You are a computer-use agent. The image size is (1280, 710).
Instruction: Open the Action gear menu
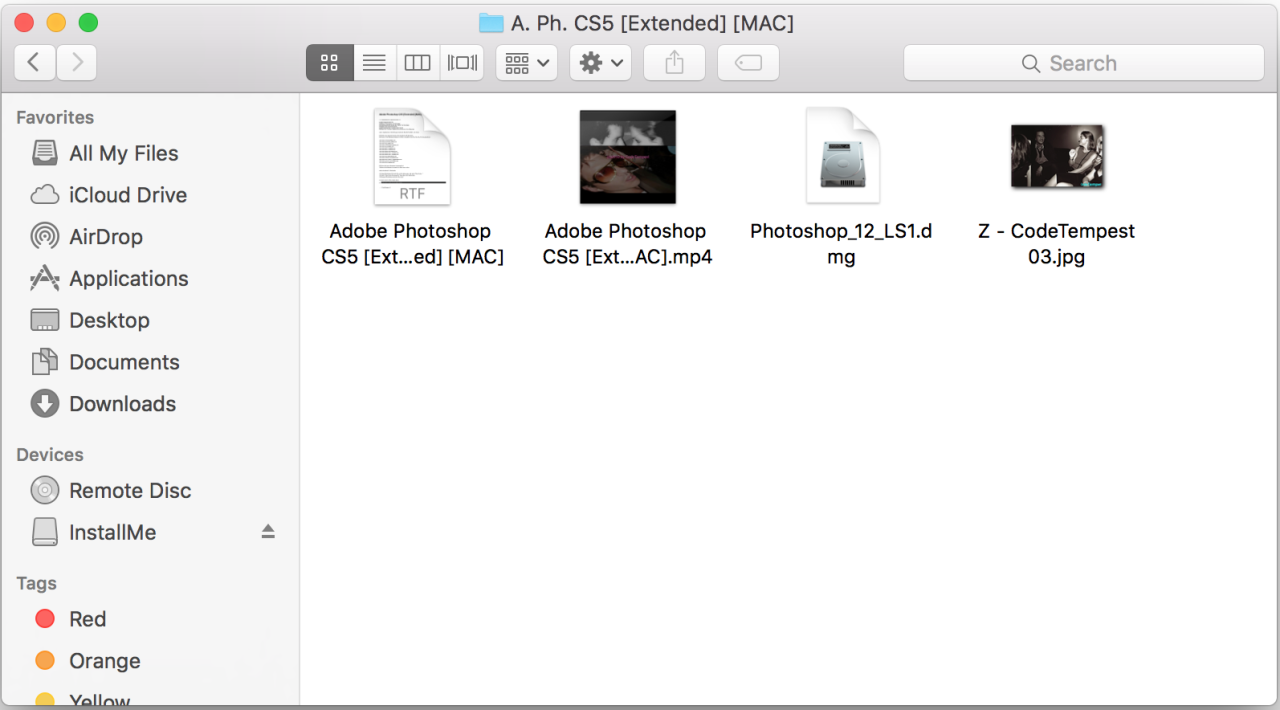(601, 63)
